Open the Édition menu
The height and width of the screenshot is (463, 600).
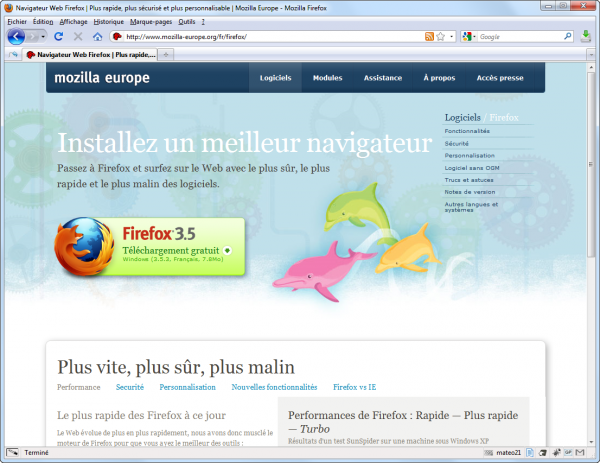(43, 22)
